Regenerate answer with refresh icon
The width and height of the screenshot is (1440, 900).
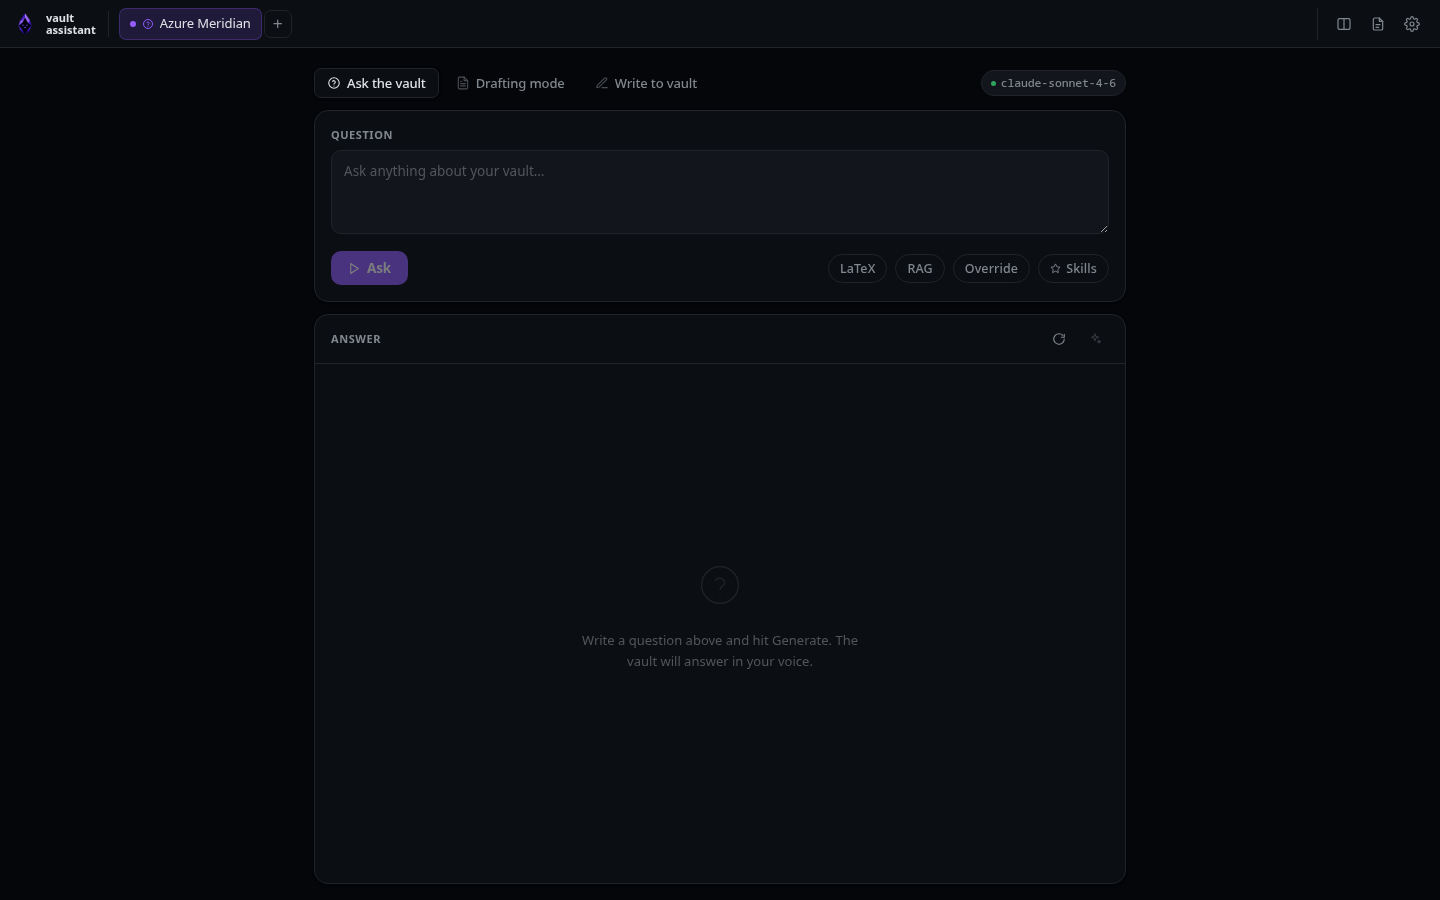tap(1059, 339)
